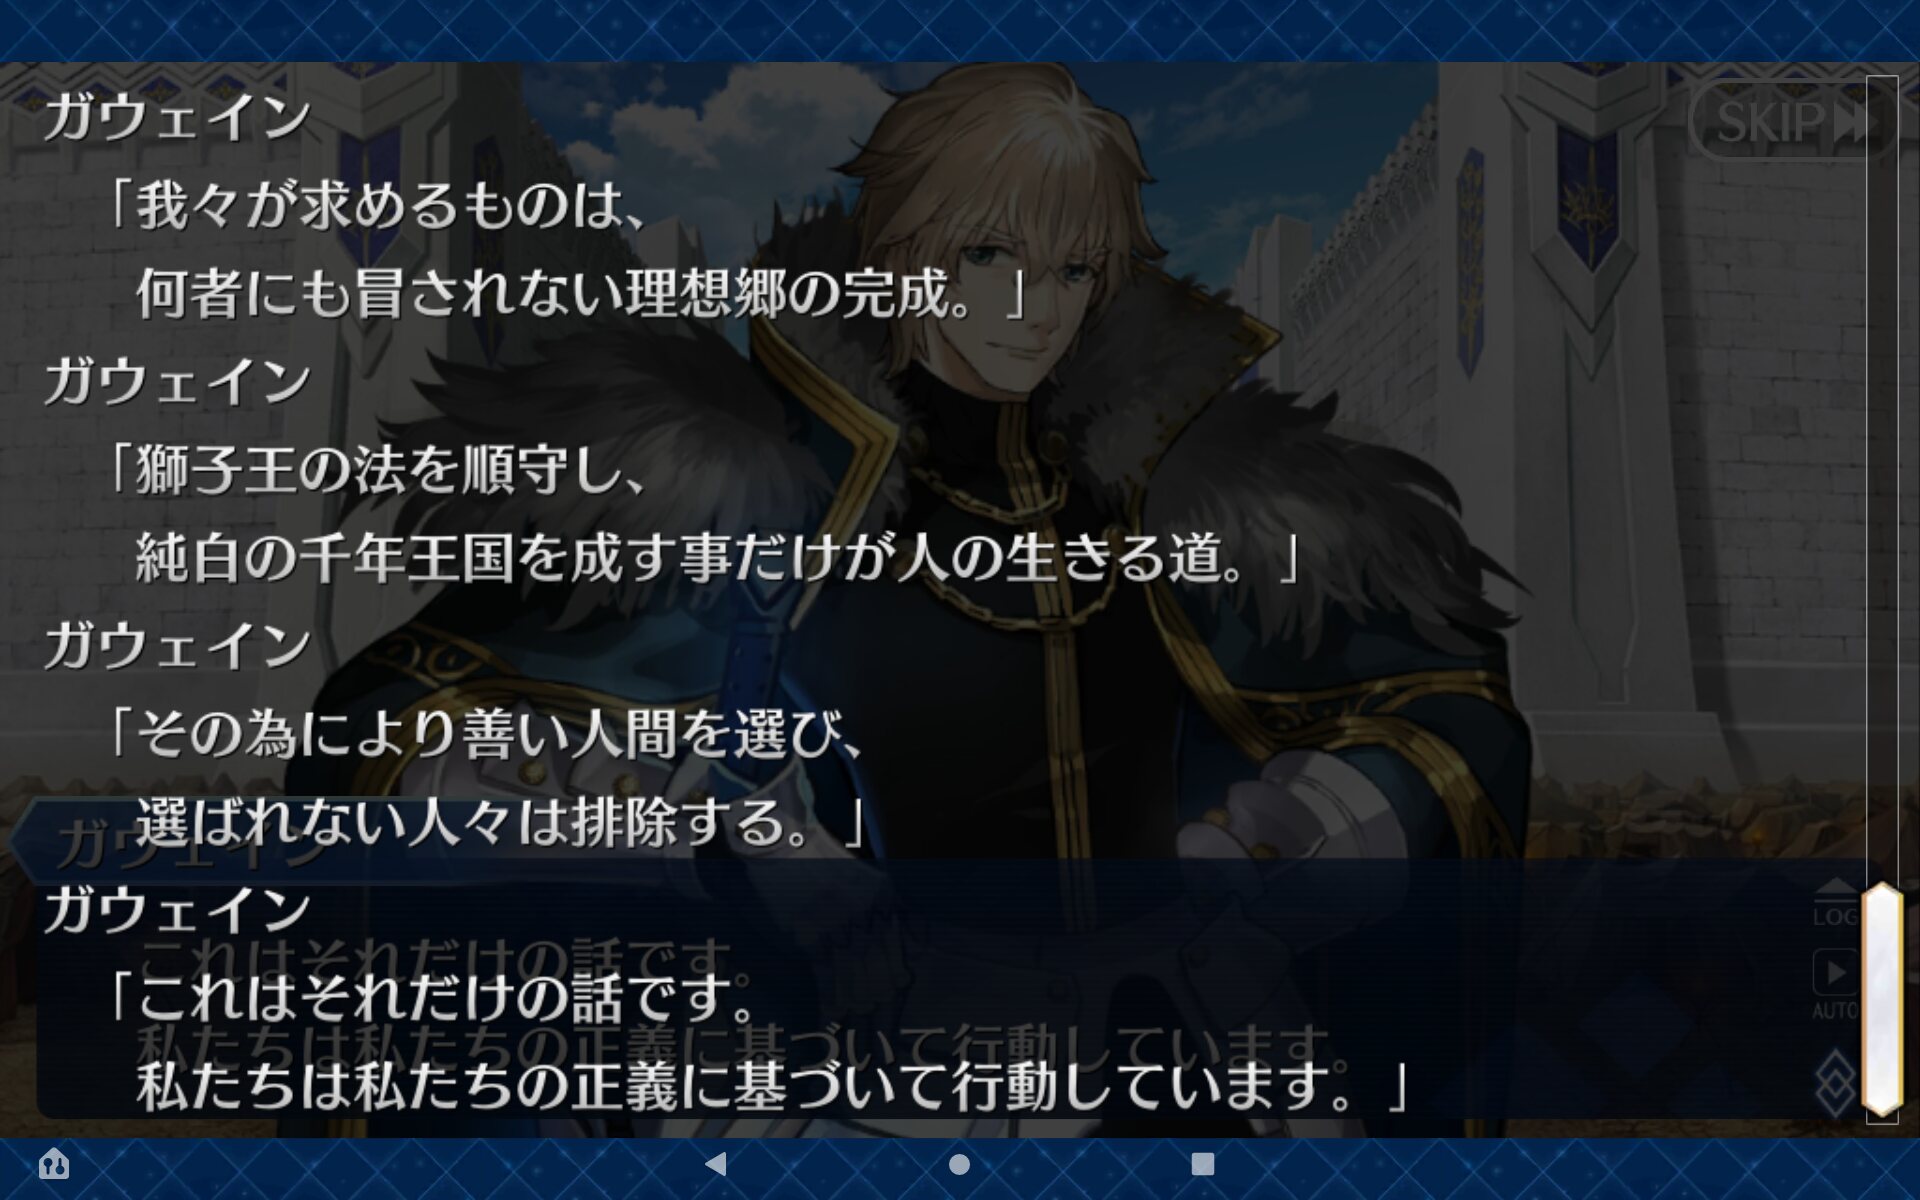Tap the Android home circle
The height and width of the screenshot is (1200, 1920).
click(959, 1164)
